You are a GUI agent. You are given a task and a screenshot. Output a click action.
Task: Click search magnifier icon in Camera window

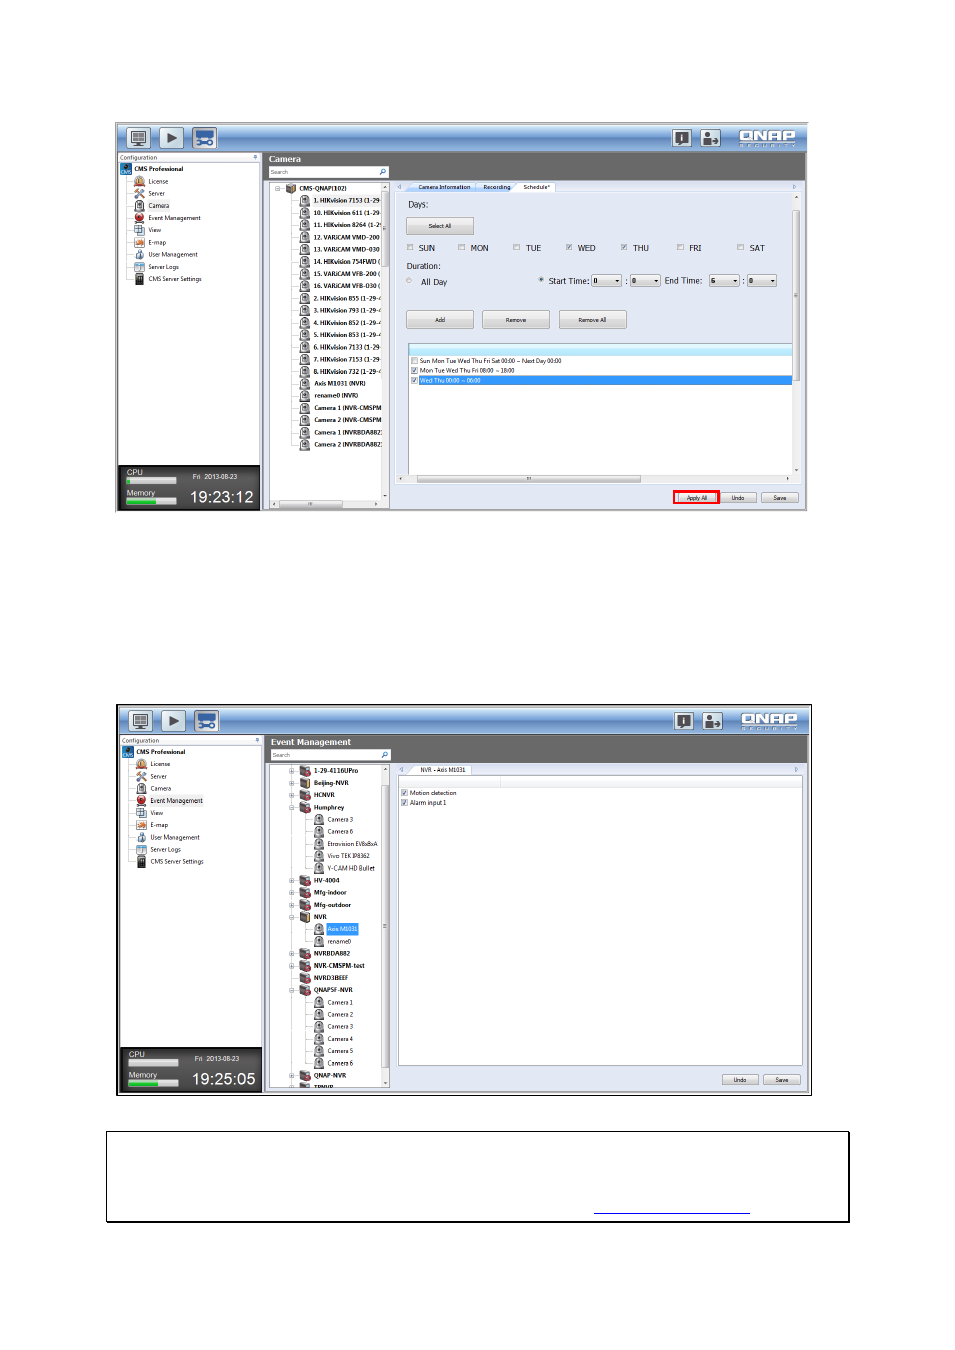click(x=382, y=172)
